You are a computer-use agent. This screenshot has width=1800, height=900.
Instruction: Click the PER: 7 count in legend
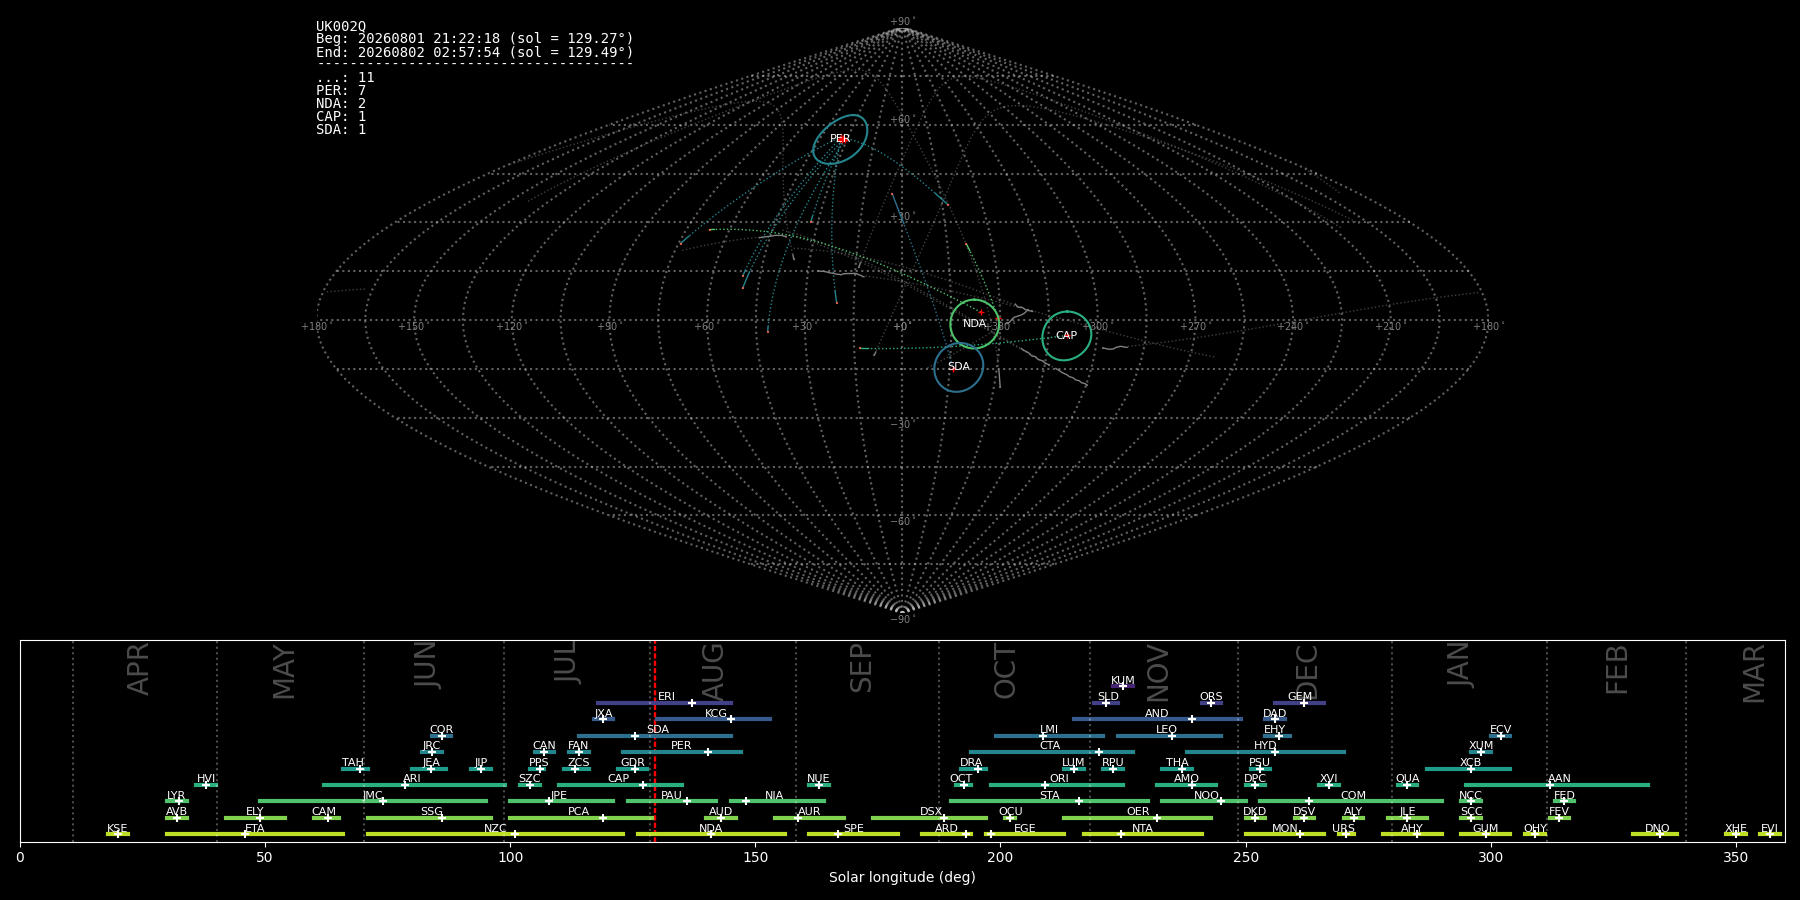tap(341, 91)
